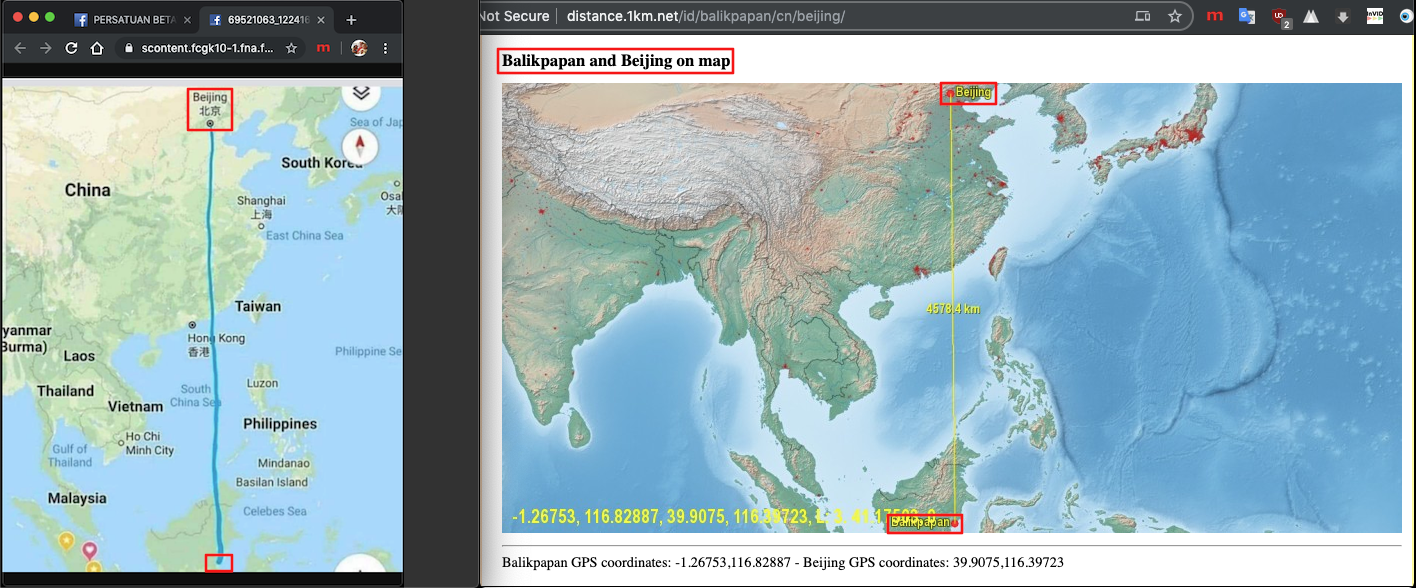Viewport: 1416px width, 588px height.
Task: Open profile avatar in left browser
Action: coord(359,48)
